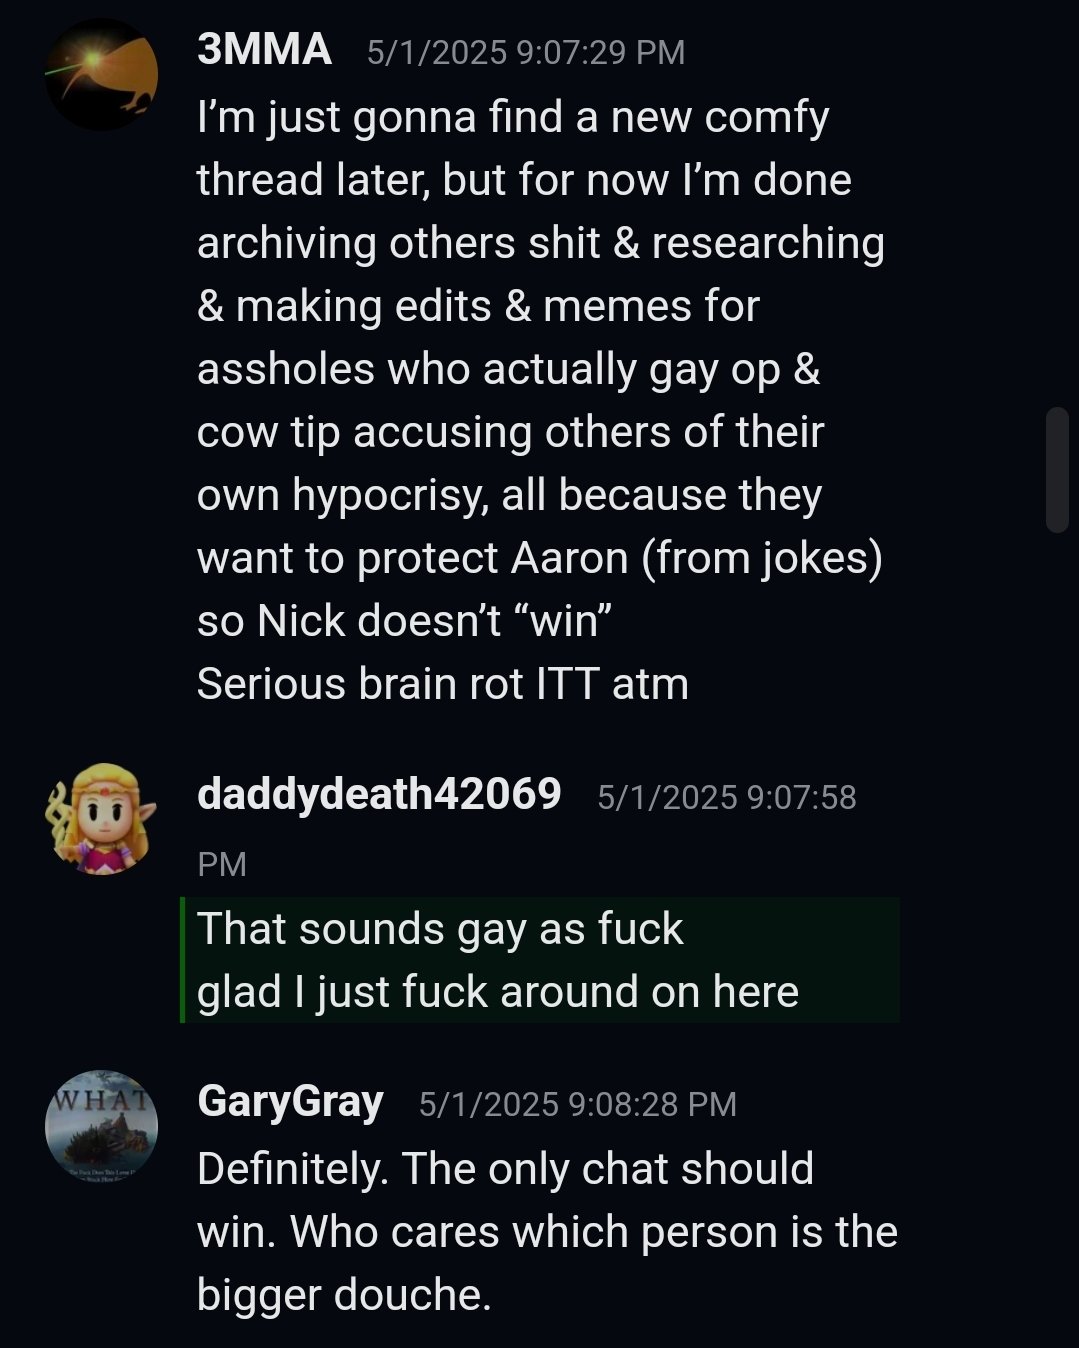Click the 9:08:28 PM timestamp
This screenshot has width=1079, height=1348.
(578, 1104)
